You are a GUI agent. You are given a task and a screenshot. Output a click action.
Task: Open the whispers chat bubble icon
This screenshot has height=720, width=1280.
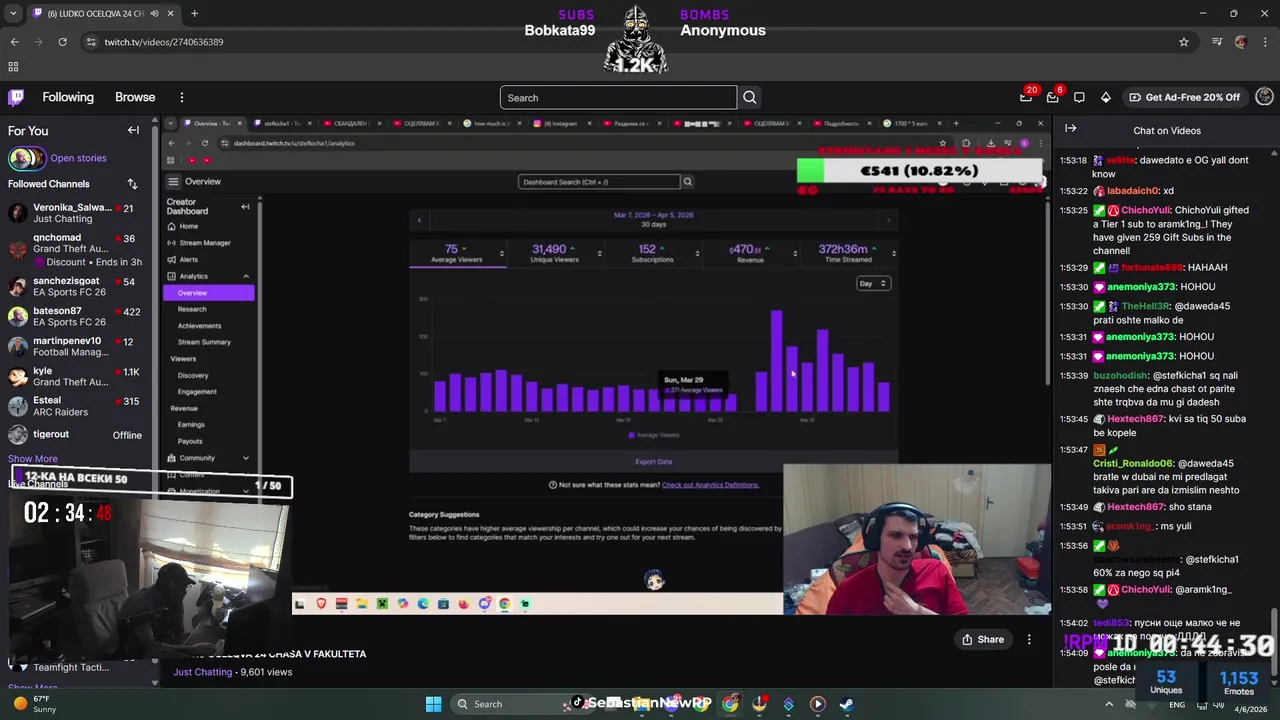(x=1079, y=97)
